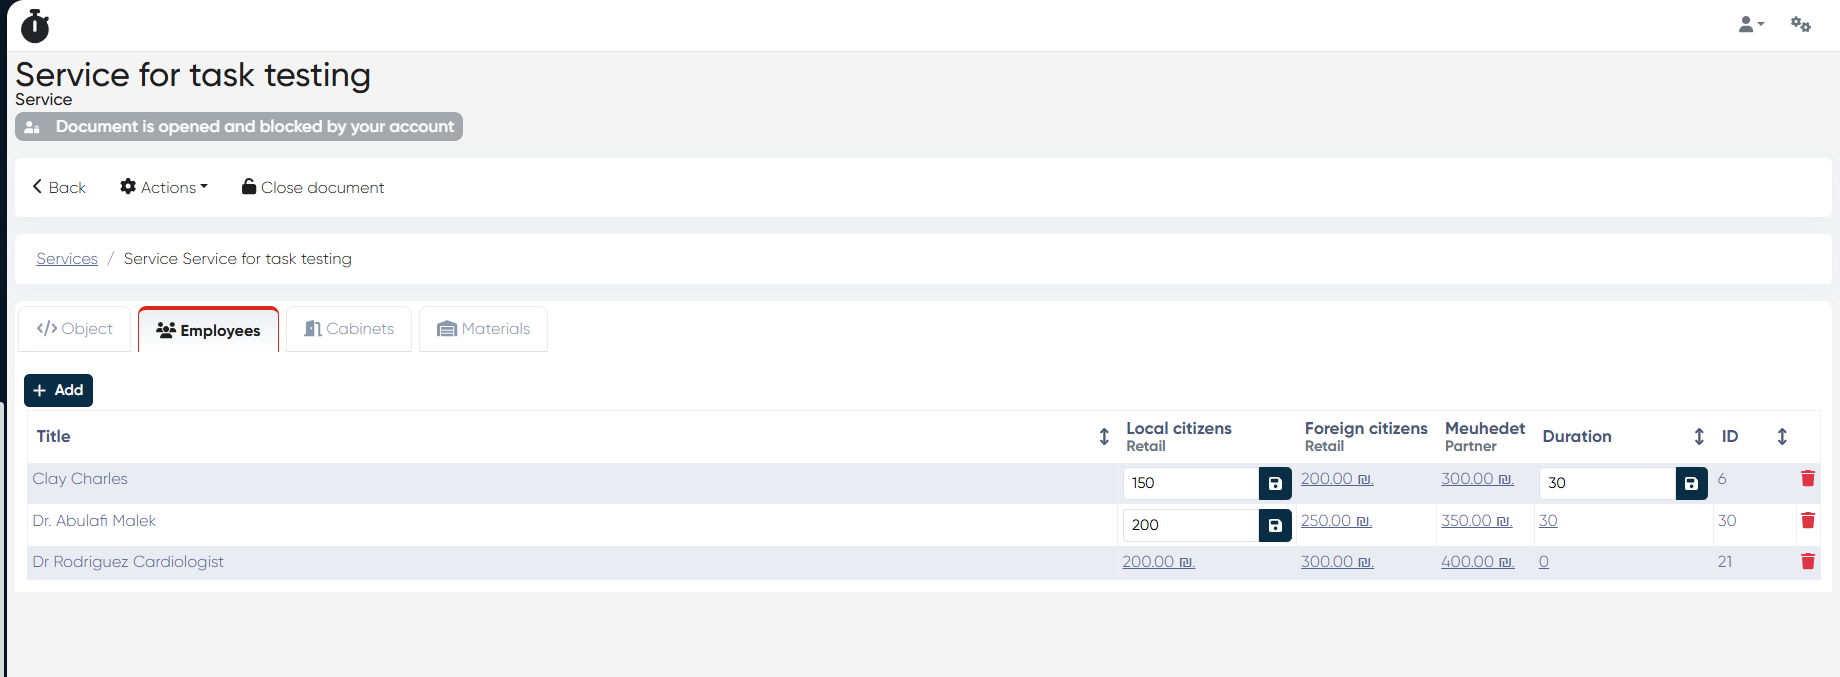This screenshot has width=1840, height=677.
Task: Sort table by Duration column
Action: 1698,436
